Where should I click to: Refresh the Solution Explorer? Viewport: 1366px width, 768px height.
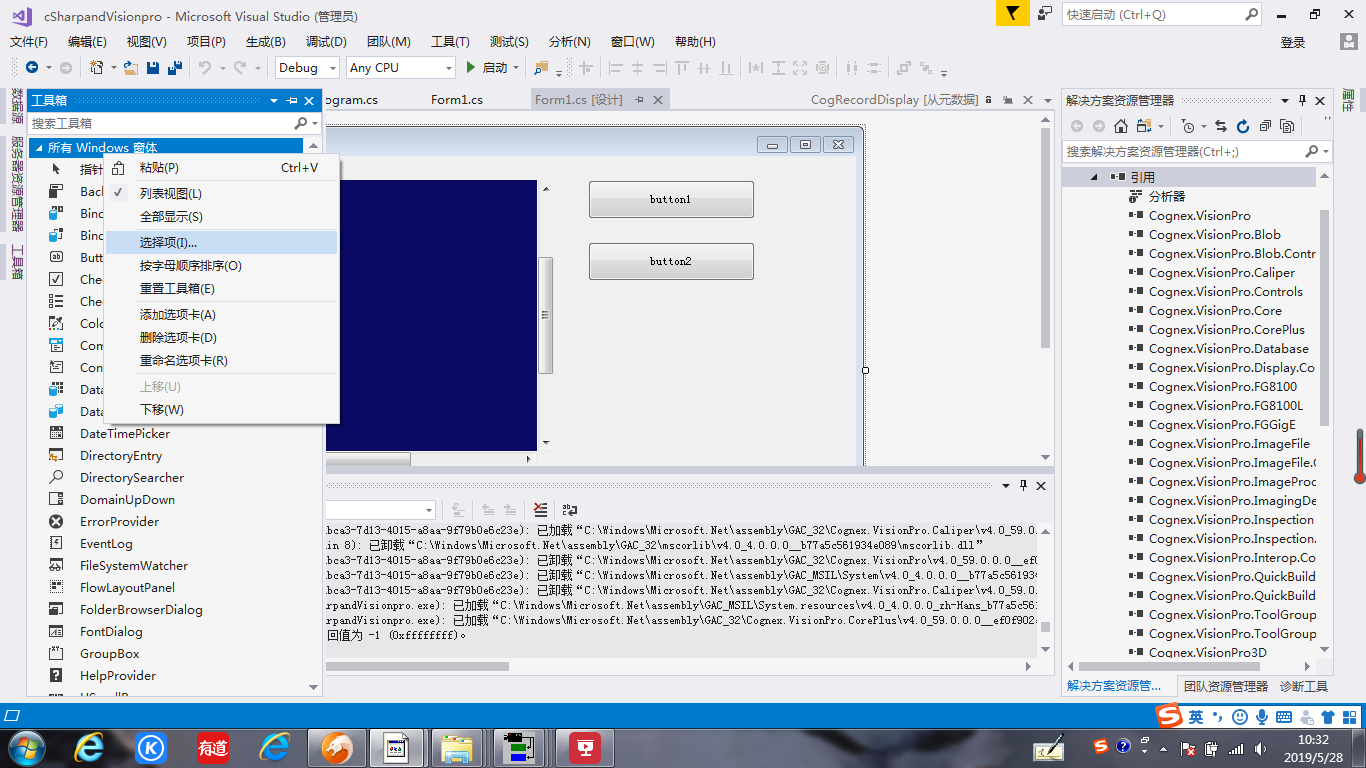click(1243, 126)
